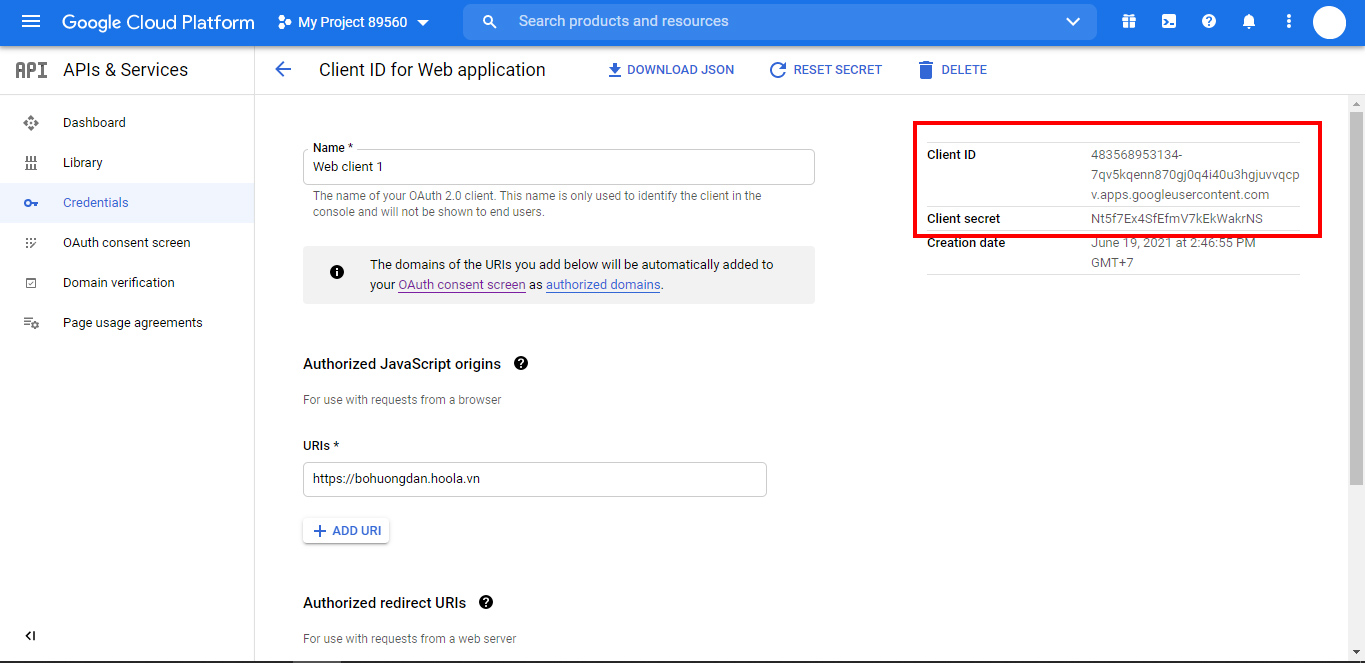Click the DOWNLOAD JSON button
The image size is (1366, 664).
point(671,70)
